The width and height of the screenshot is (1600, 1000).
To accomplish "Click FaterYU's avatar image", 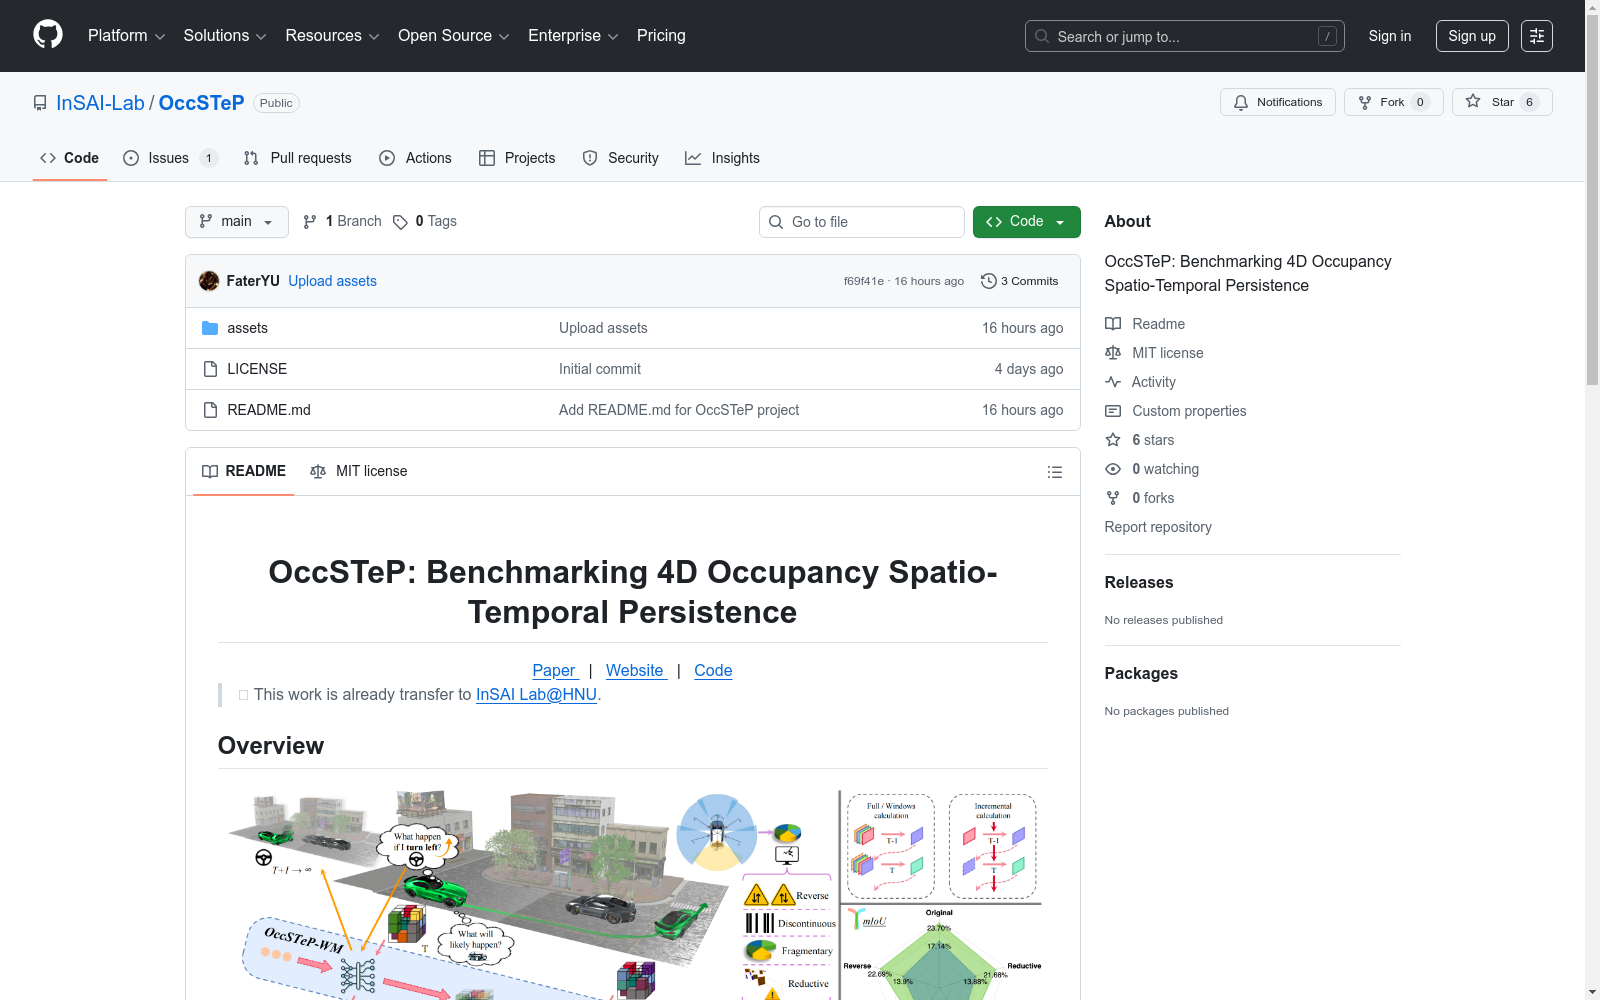I will [209, 281].
